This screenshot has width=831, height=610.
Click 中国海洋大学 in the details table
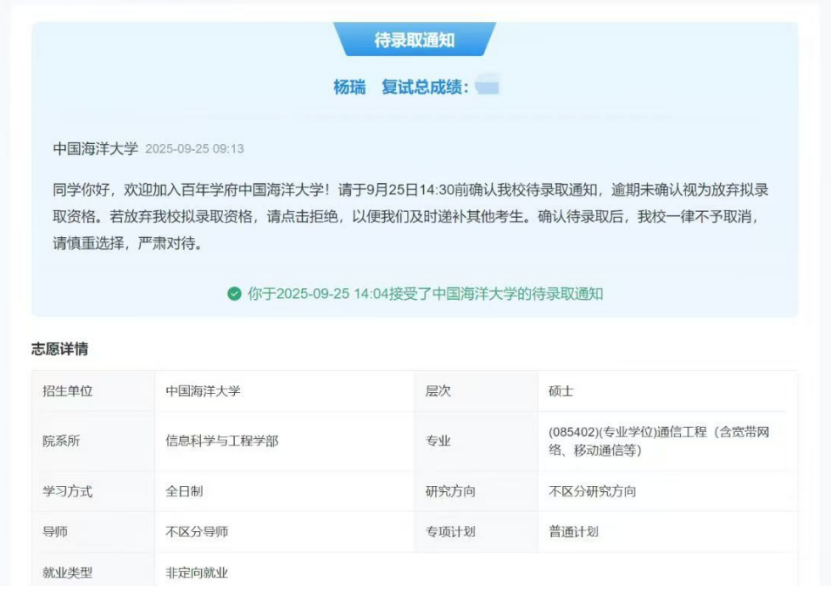tap(203, 391)
